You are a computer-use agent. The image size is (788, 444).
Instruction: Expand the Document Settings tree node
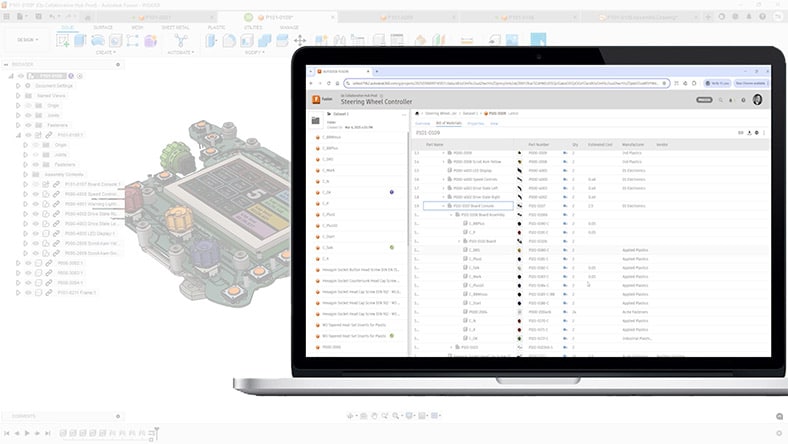(18, 86)
